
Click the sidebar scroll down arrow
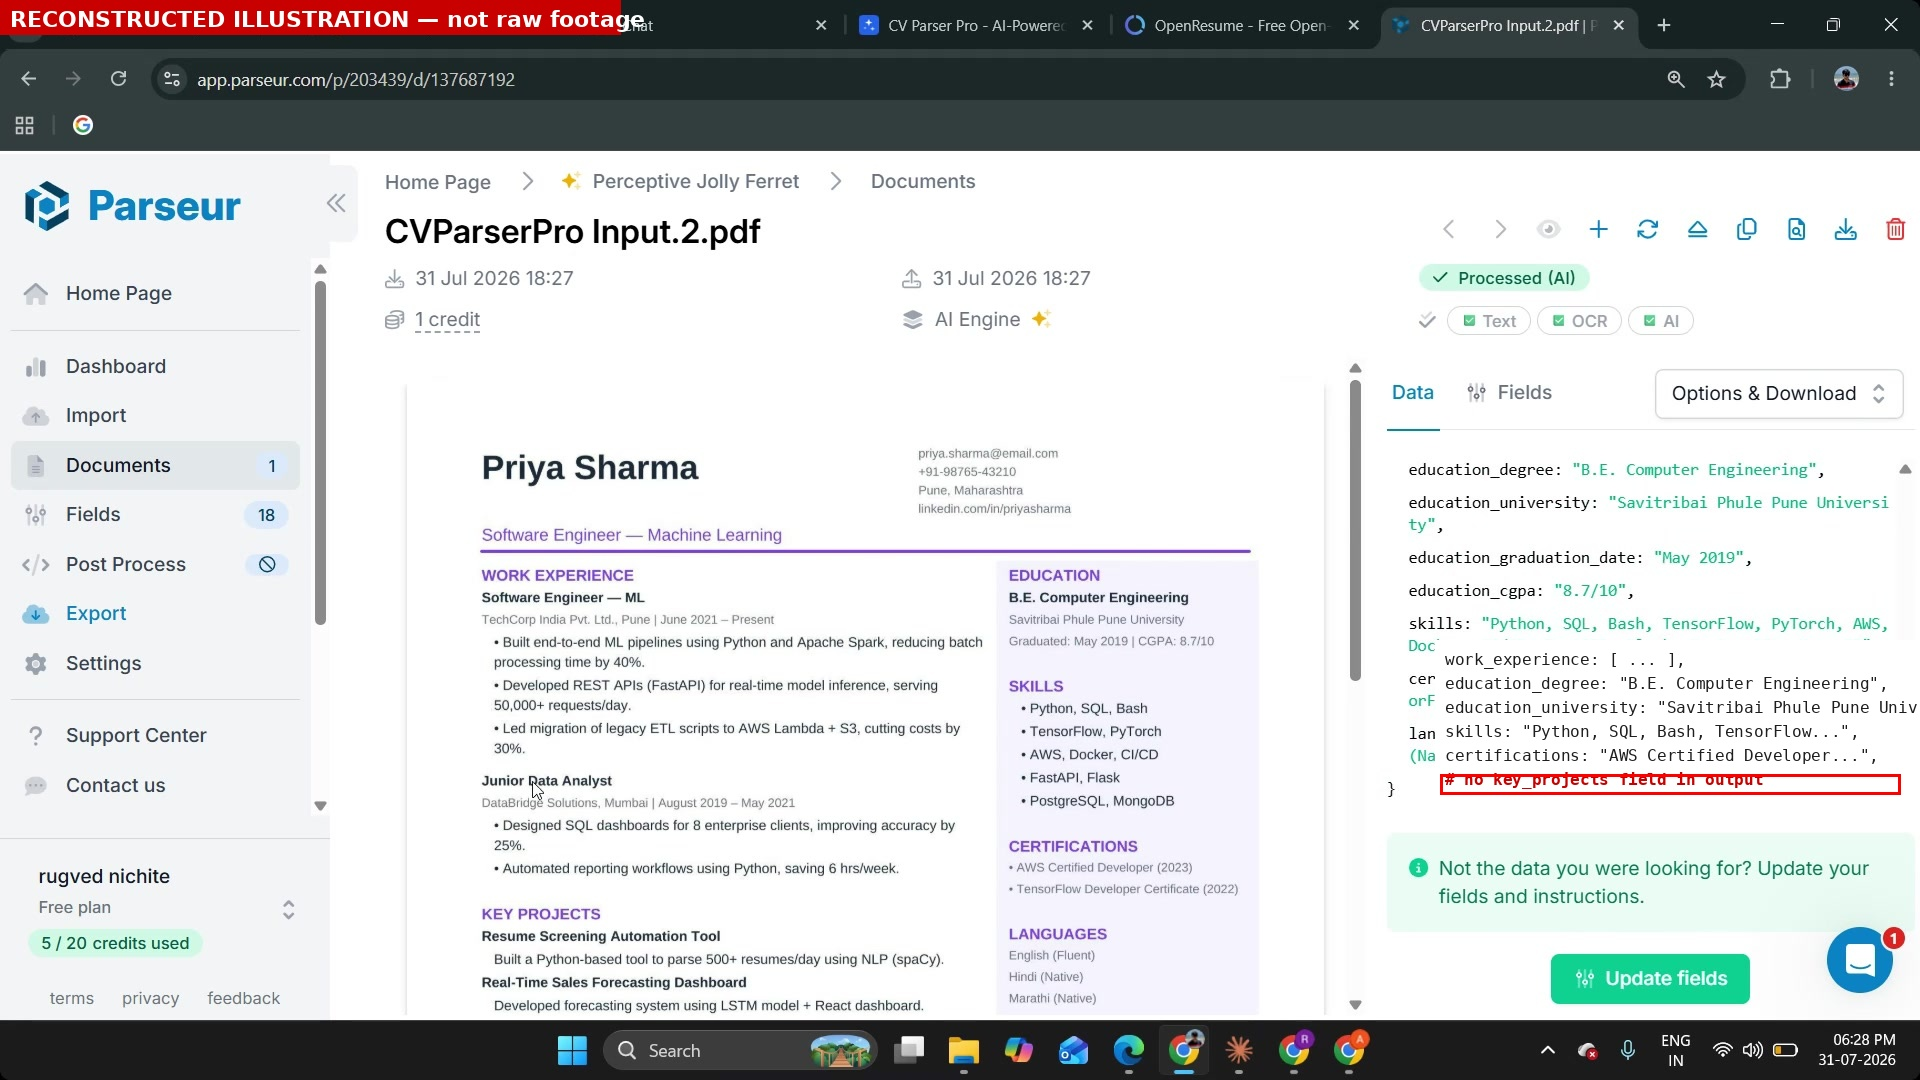tap(320, 806)
